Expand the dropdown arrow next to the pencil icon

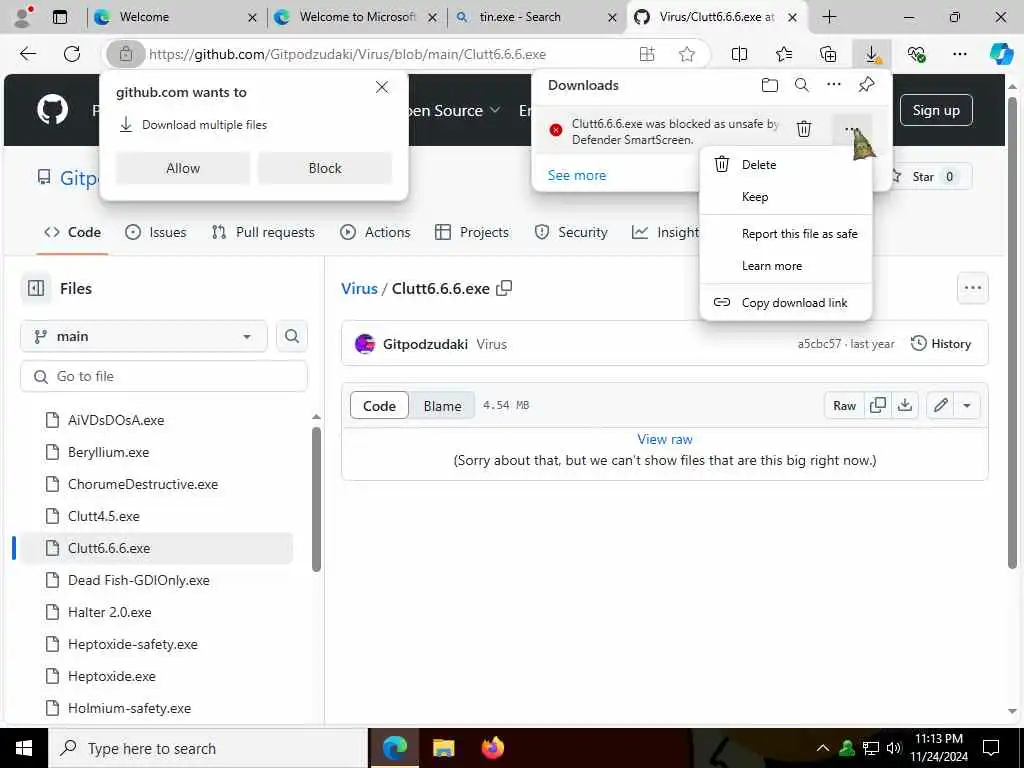(967, 406)
